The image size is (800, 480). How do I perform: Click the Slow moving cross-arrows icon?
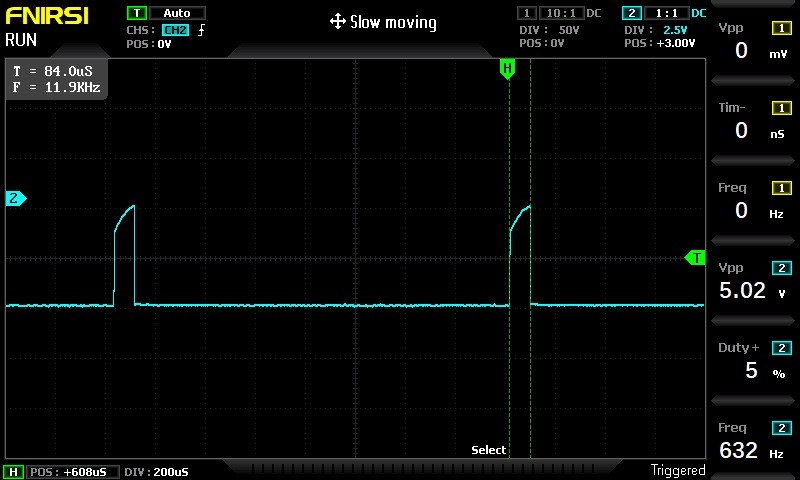(338, 21)
